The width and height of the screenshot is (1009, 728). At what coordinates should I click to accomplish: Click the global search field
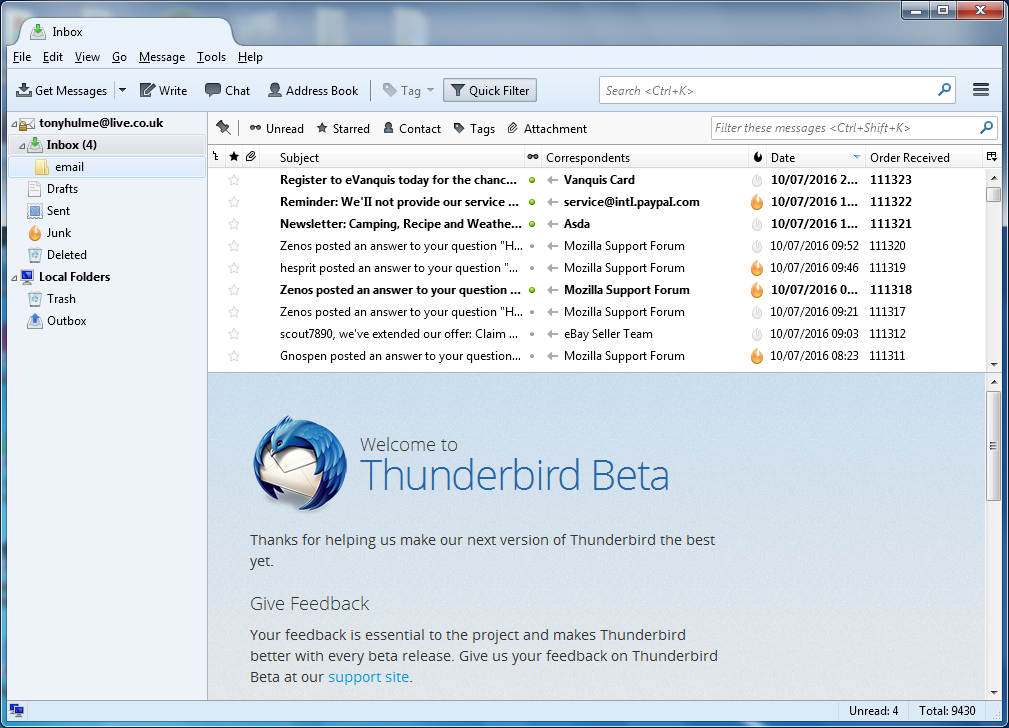768,90
